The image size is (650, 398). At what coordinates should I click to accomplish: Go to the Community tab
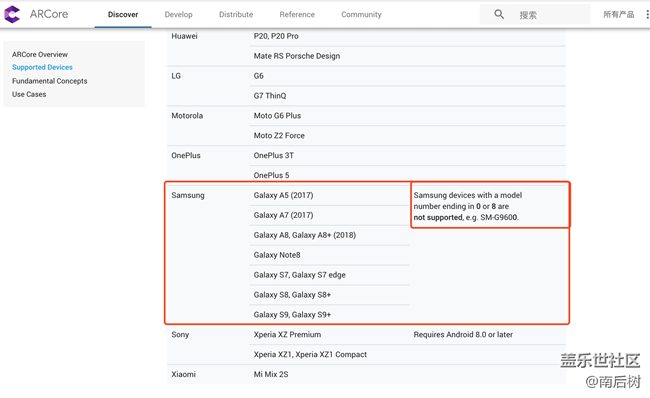point(361,15)
